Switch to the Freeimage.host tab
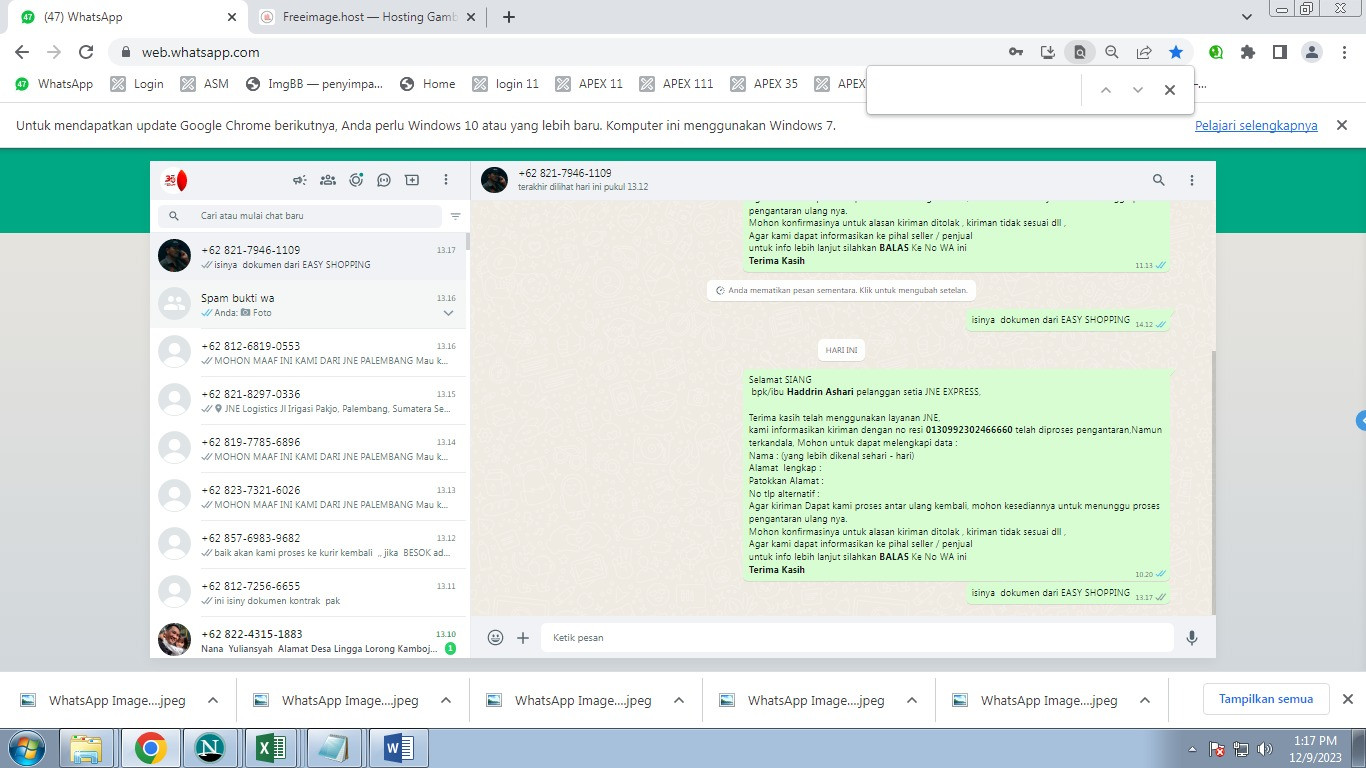 coord(366,17)
